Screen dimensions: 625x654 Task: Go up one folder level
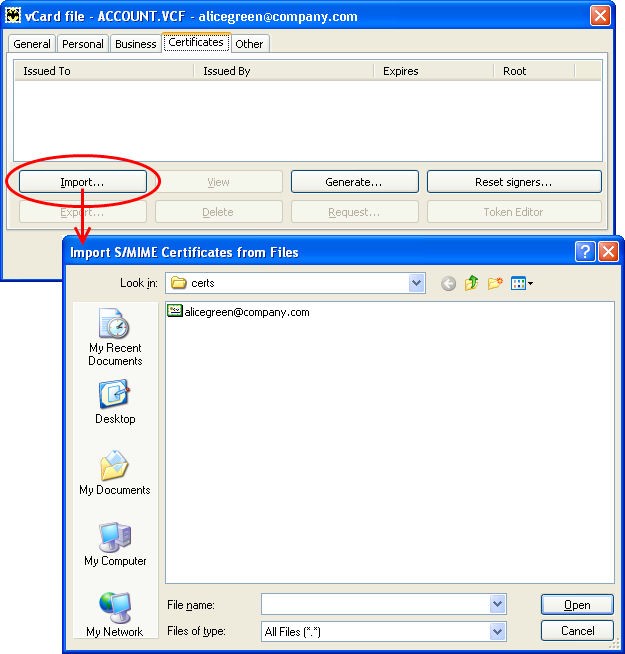point(471,283)
